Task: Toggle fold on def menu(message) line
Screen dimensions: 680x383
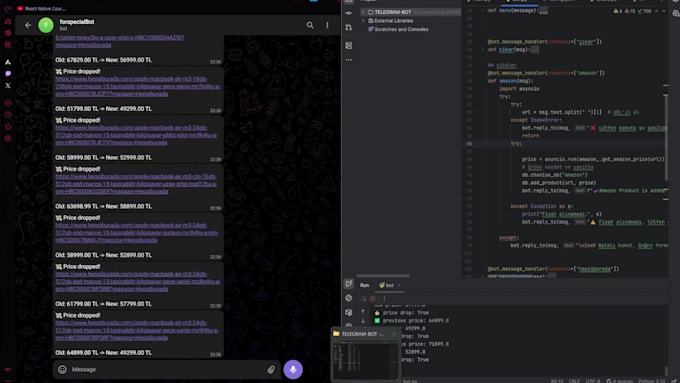Action: pyautogui.click(x=482, y=10)
